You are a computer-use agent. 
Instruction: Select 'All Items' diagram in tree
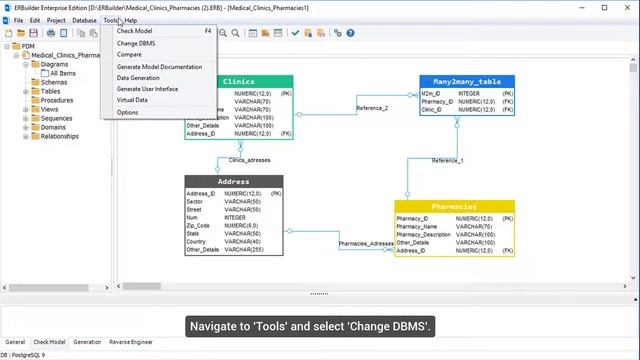pyautogui.click(x=63, y=73)
